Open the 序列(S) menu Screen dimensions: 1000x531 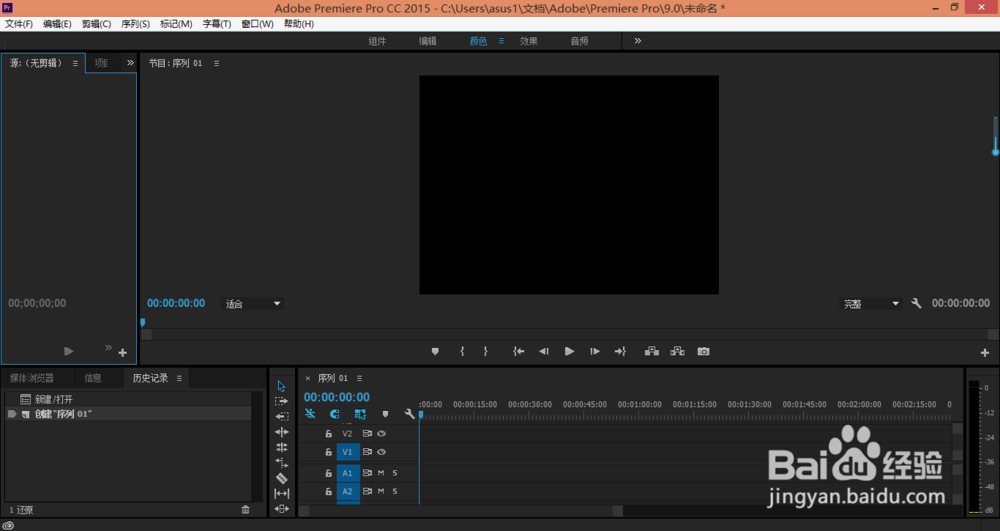[x=135, y=24]
